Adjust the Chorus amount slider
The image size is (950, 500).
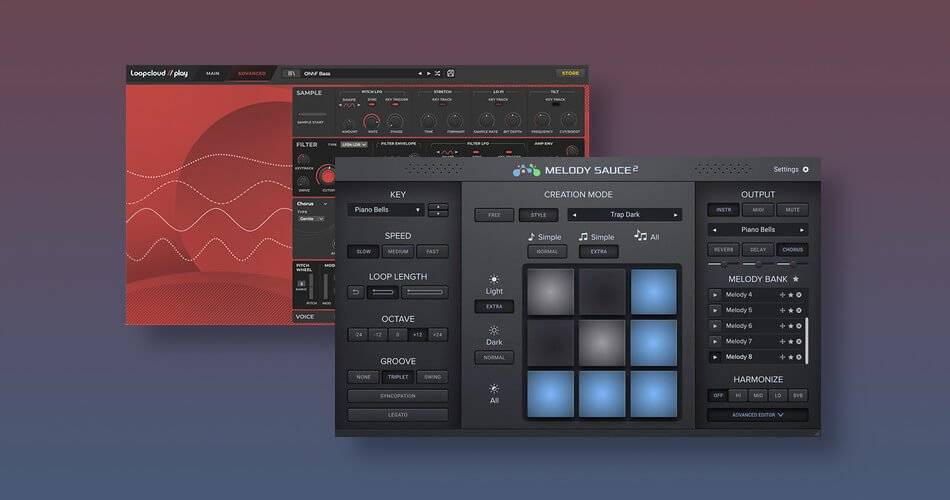tap(792, 264)
